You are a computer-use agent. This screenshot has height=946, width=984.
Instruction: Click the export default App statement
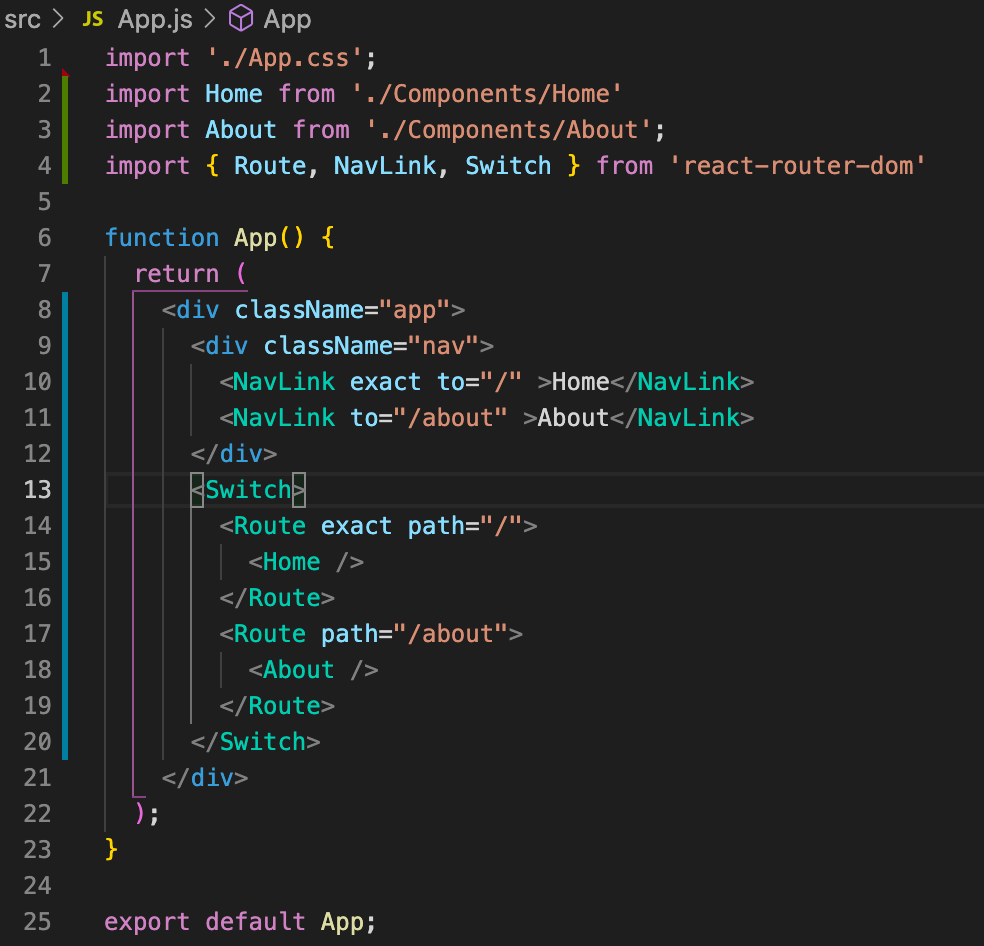240,921
